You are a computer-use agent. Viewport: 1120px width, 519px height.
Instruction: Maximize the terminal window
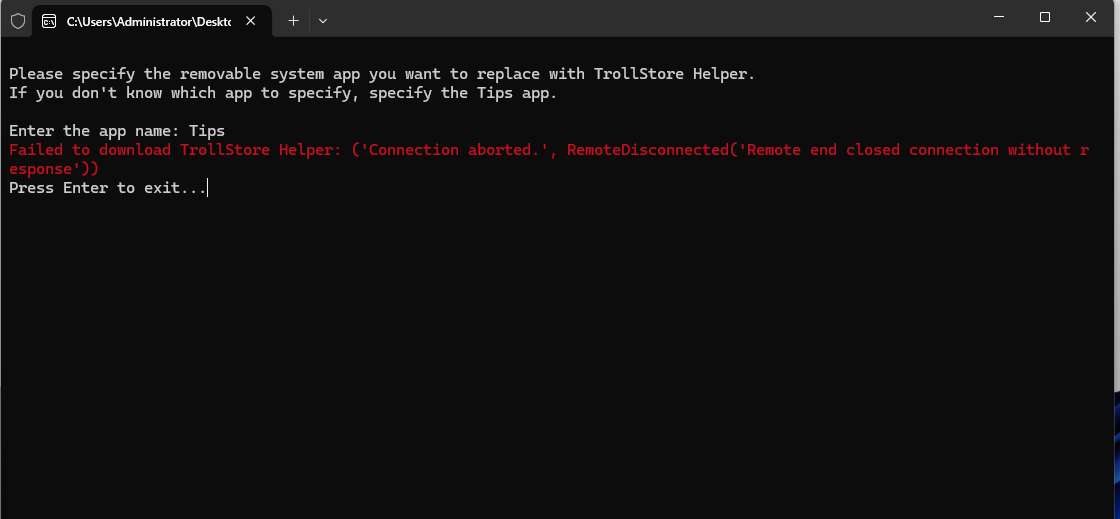coord(1045,17)
